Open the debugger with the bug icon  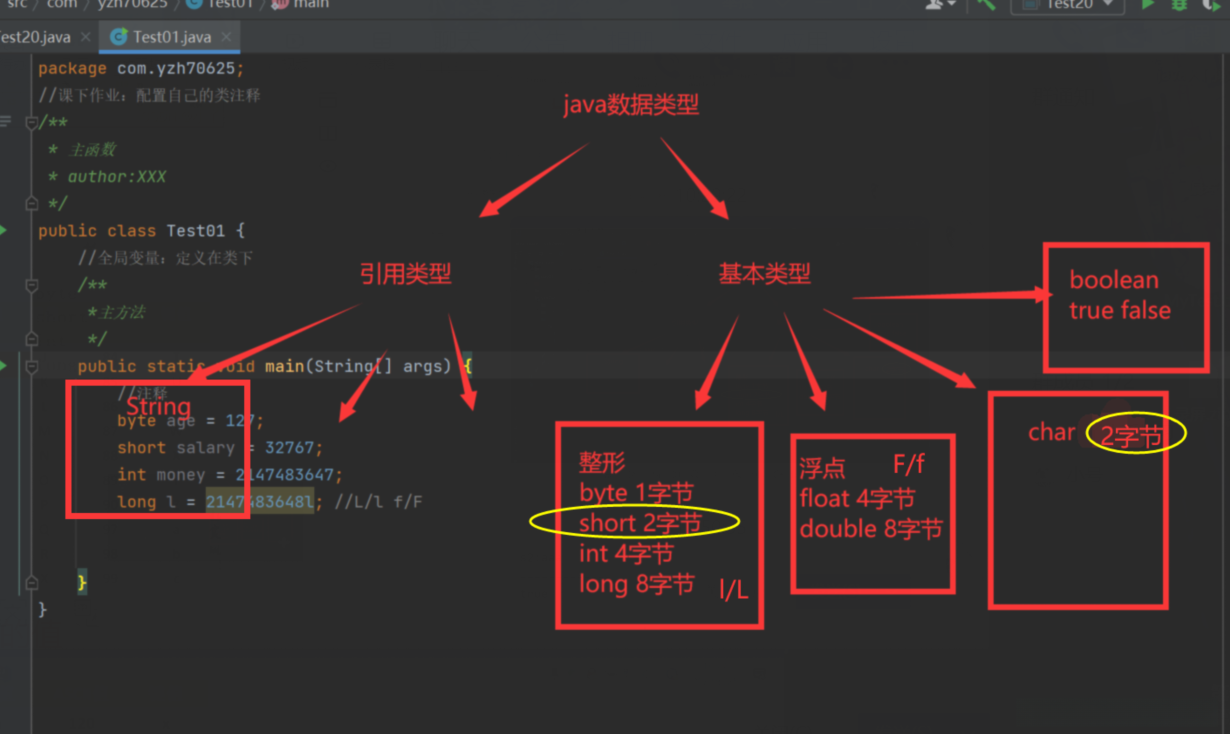tap(1180, 6)
